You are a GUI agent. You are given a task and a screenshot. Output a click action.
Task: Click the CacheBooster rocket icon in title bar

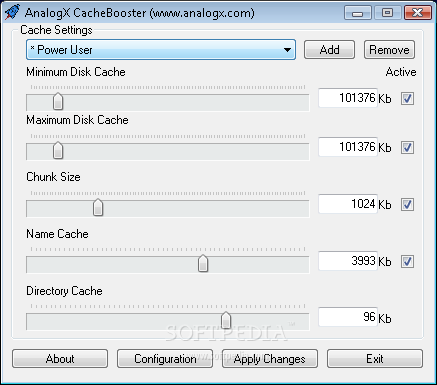pyautogui.click(x=12, y=12)
